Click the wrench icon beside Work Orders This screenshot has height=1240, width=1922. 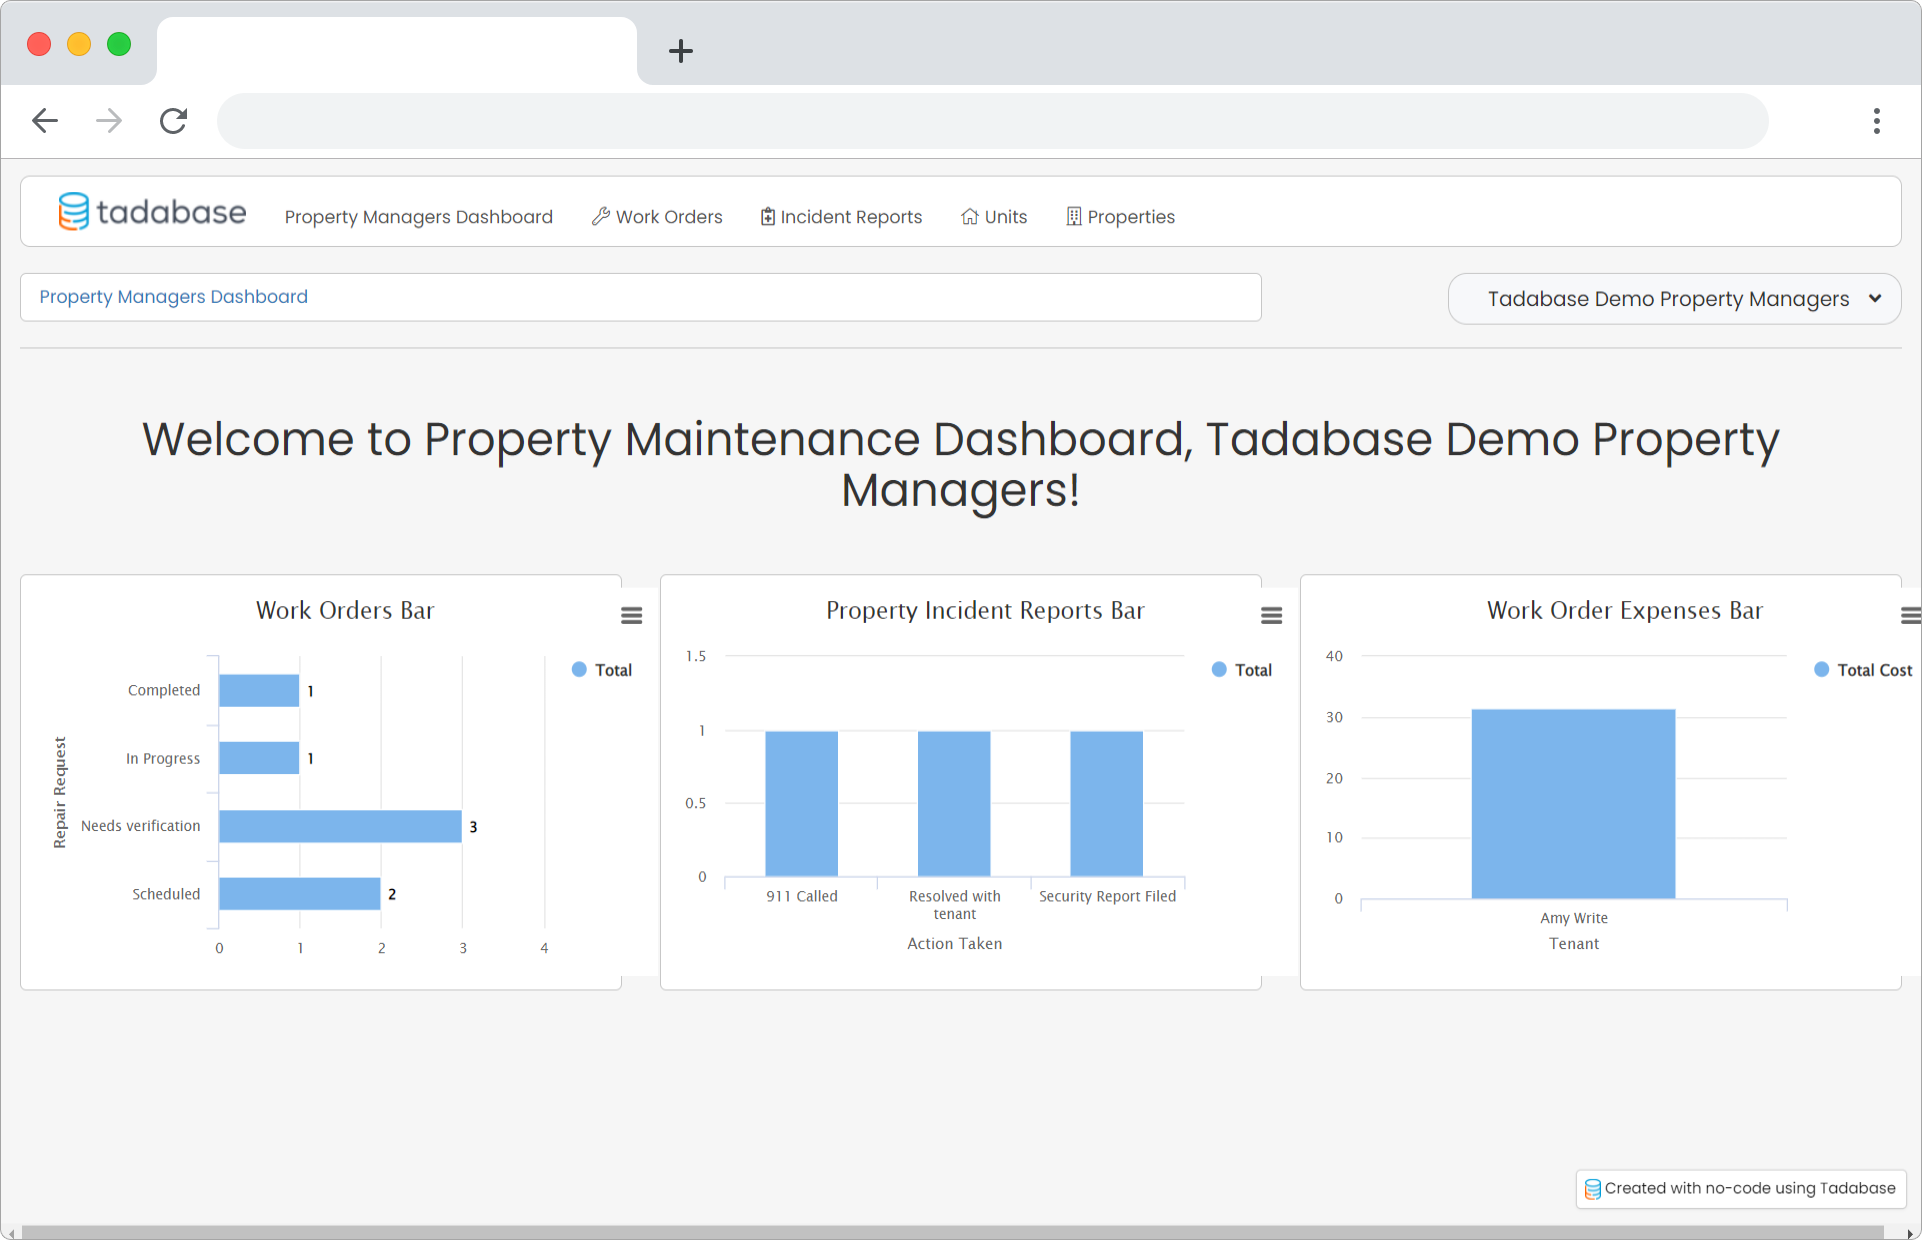tap(600, 216)
